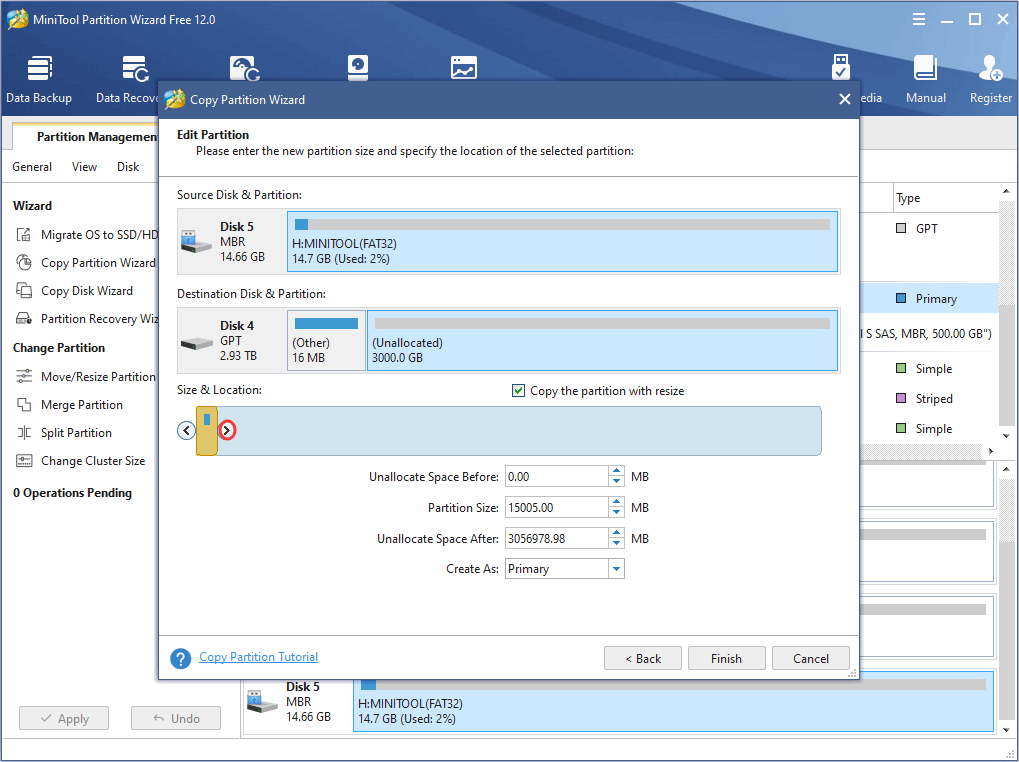This screenshot has height=762, width=1019.
Task: Click the horizontal scroll right arrow
Action: pyautogui.click(x=990, y=451)
